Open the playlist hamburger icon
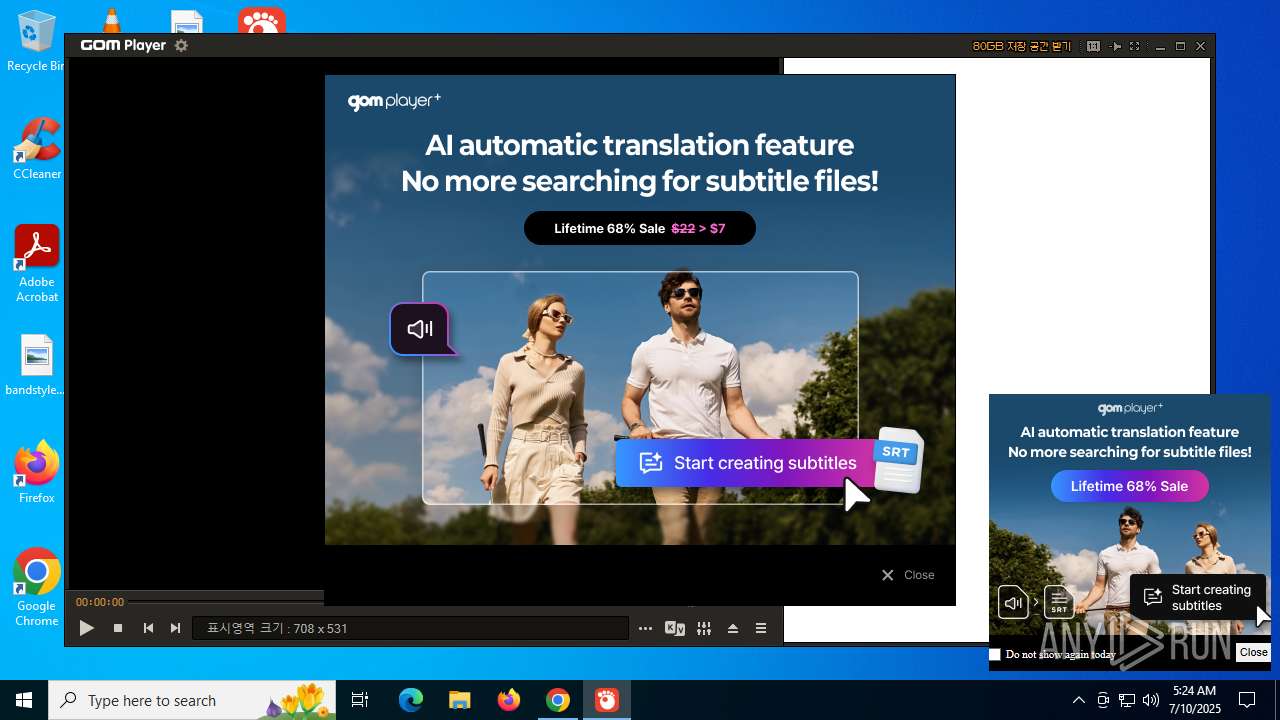The image size is (1280, 720). 761,628
